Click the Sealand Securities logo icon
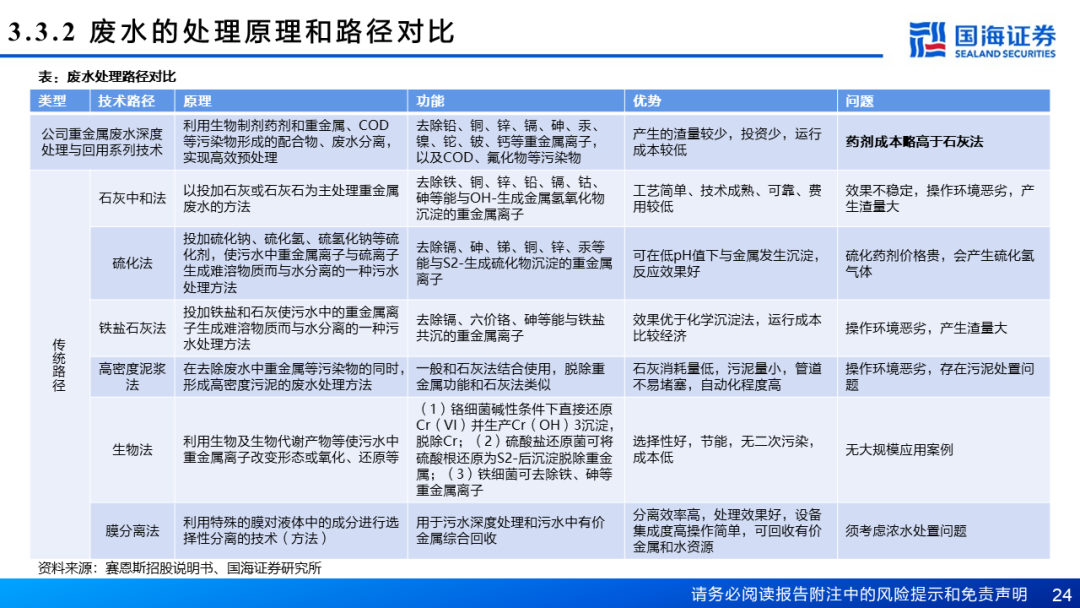This screenshot has width=1080, height=608. [927, 39]
